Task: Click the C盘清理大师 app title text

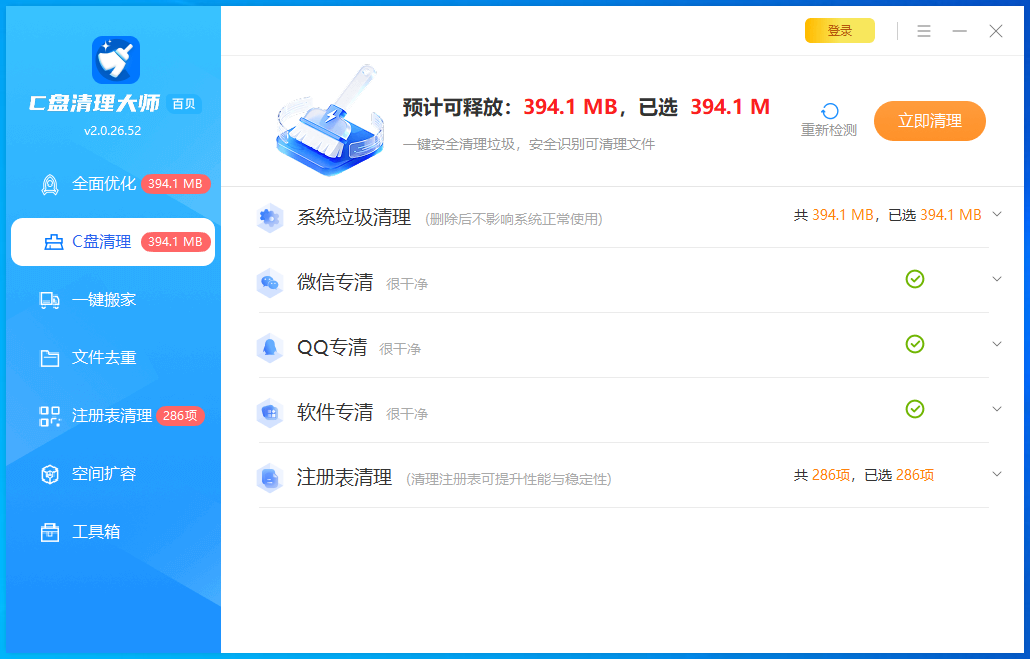Action: coord(94,103)
